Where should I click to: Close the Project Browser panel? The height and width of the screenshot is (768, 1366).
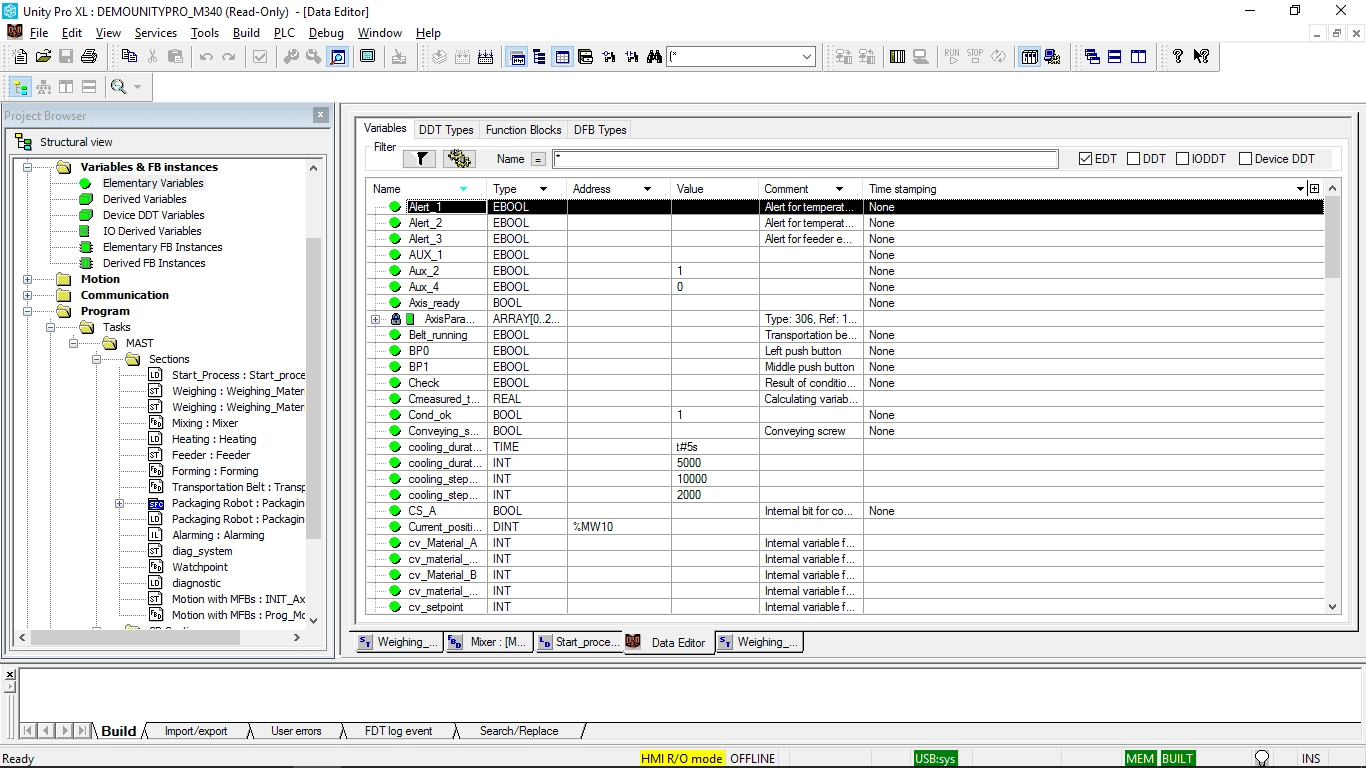click(321, 115)
